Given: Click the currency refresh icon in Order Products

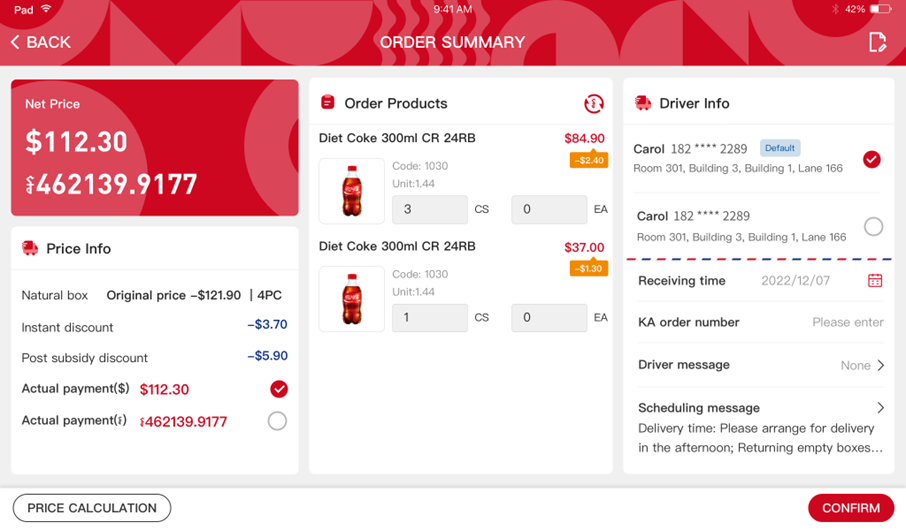Looking at the screenshot, I should click(x=593, y=103).
